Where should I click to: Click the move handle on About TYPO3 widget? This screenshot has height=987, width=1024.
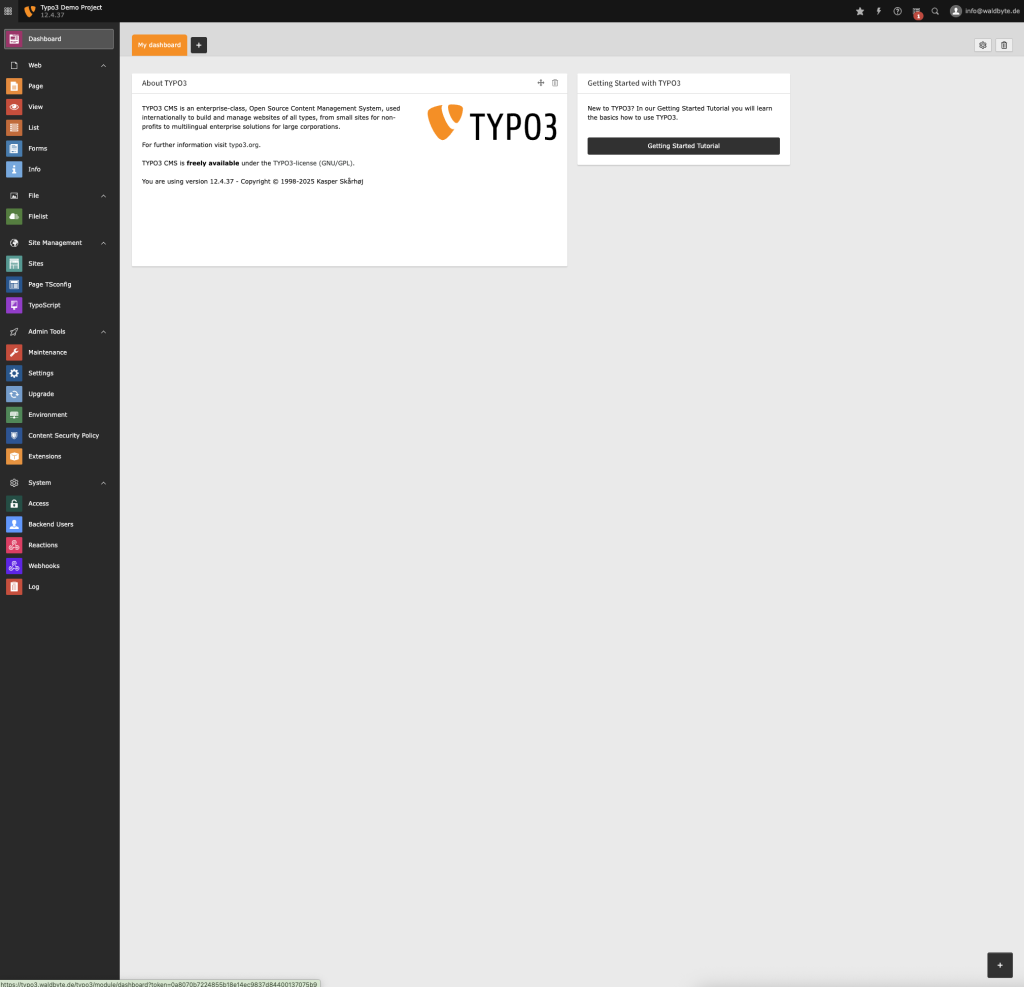(x=541, y=83)
